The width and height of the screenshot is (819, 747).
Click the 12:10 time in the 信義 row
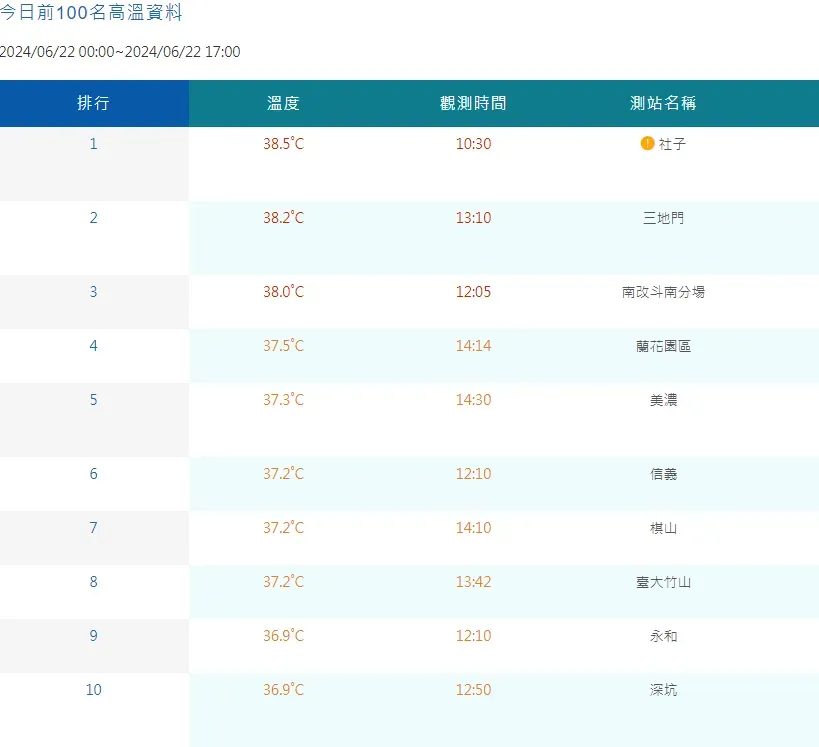pos(473,473)
